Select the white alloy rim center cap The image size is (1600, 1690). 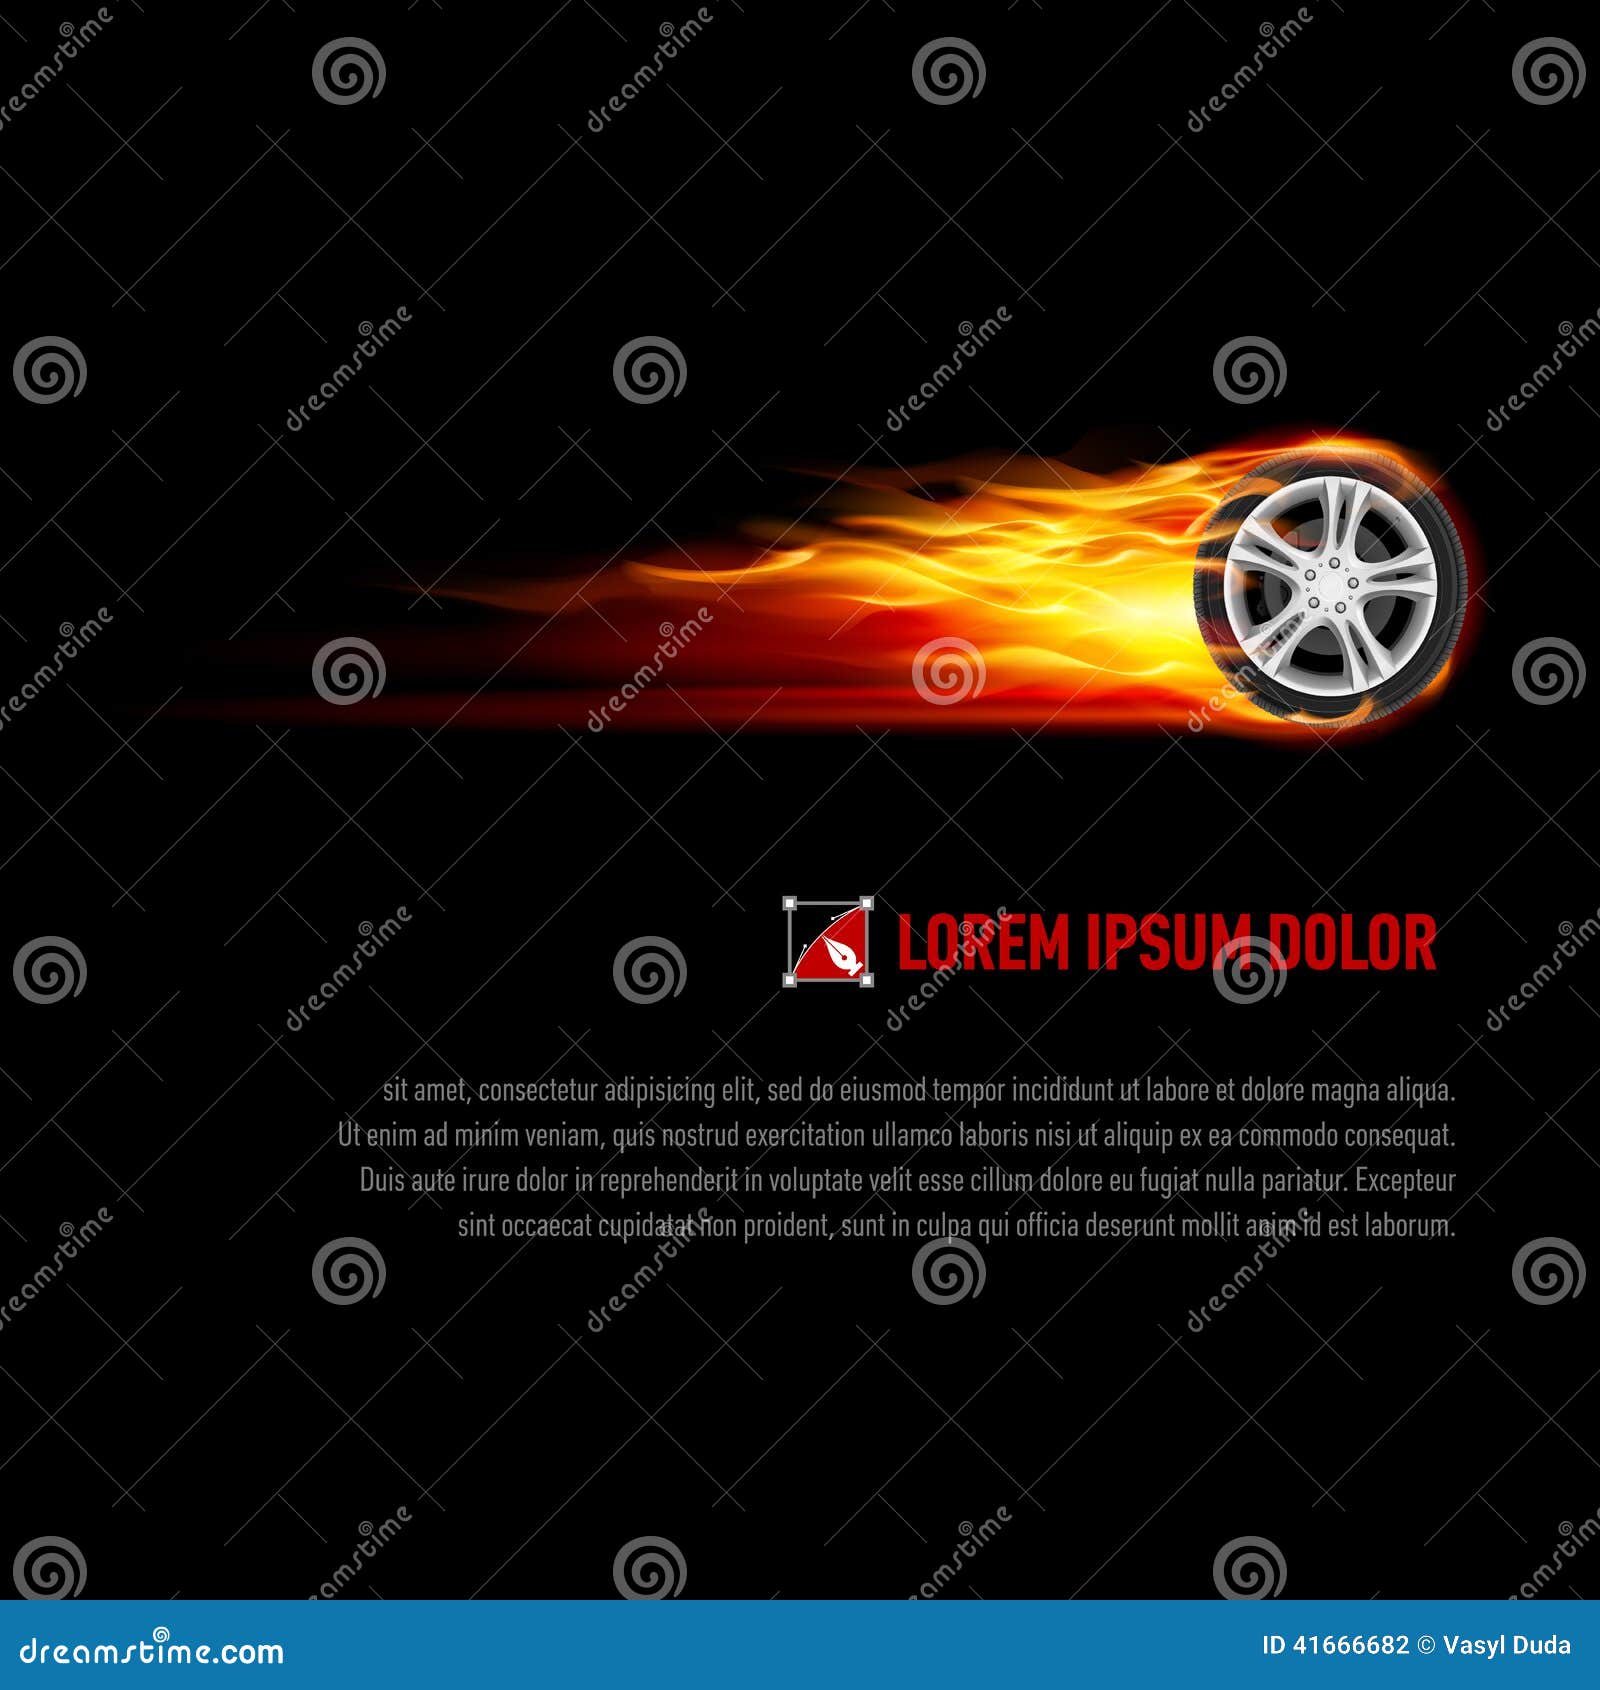point(1327,585)
